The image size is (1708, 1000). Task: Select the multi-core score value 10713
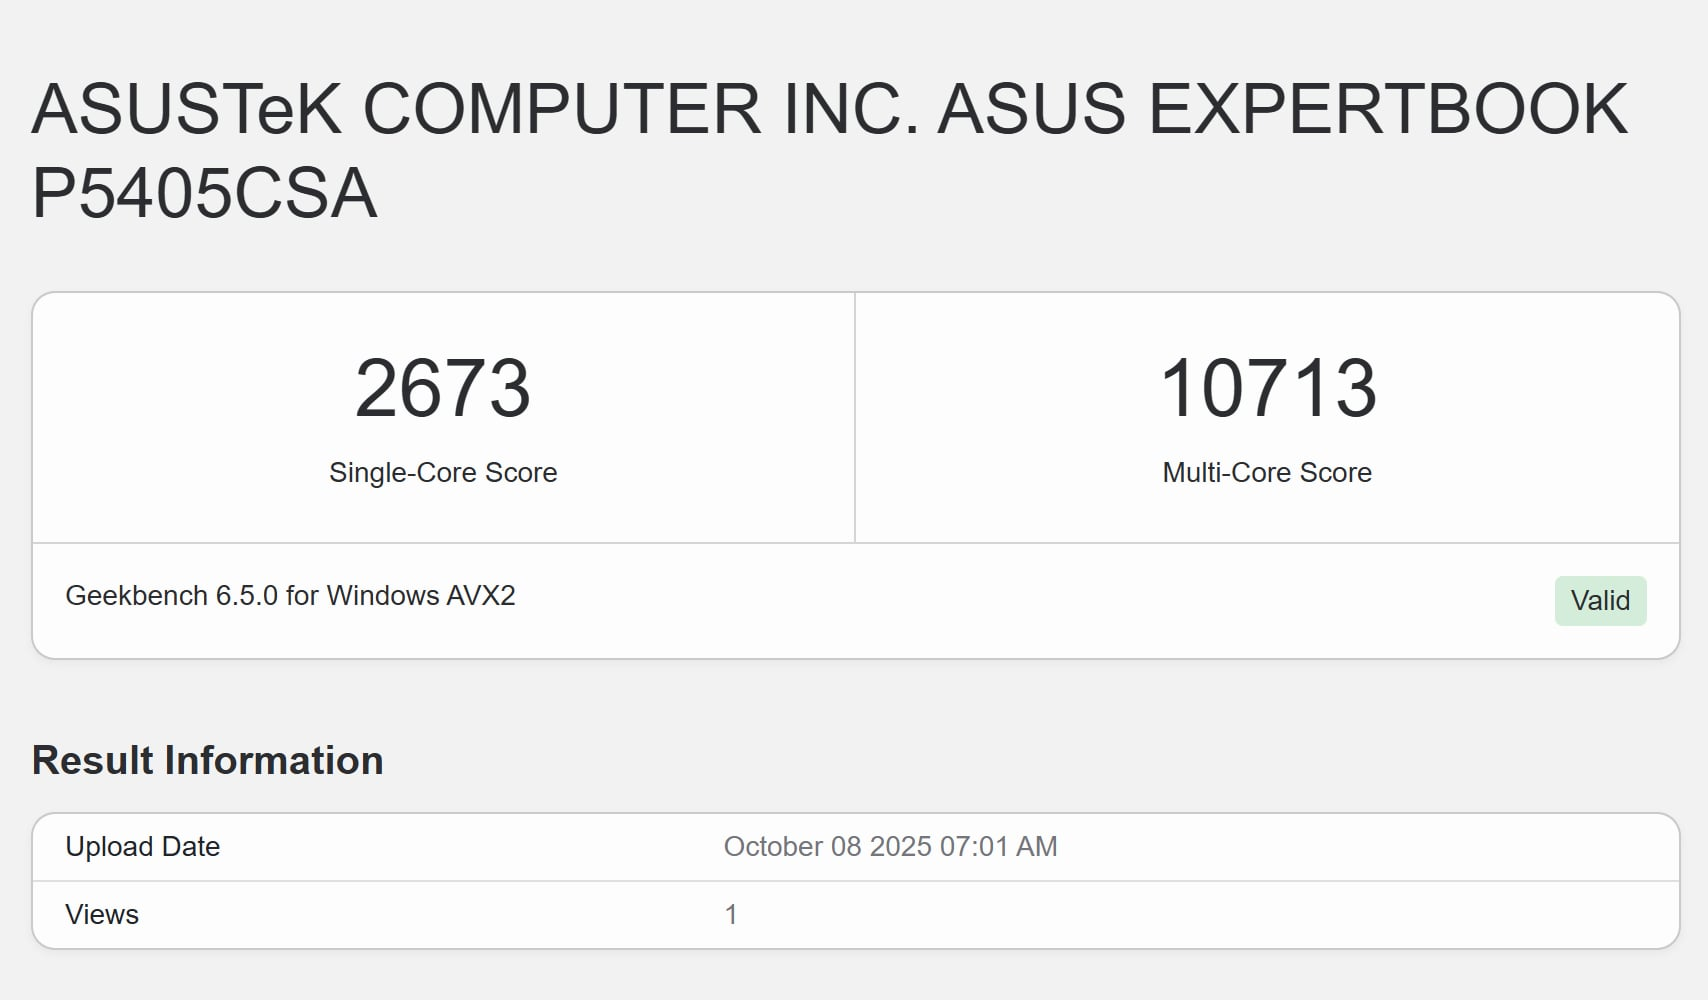click(1268, 388)
